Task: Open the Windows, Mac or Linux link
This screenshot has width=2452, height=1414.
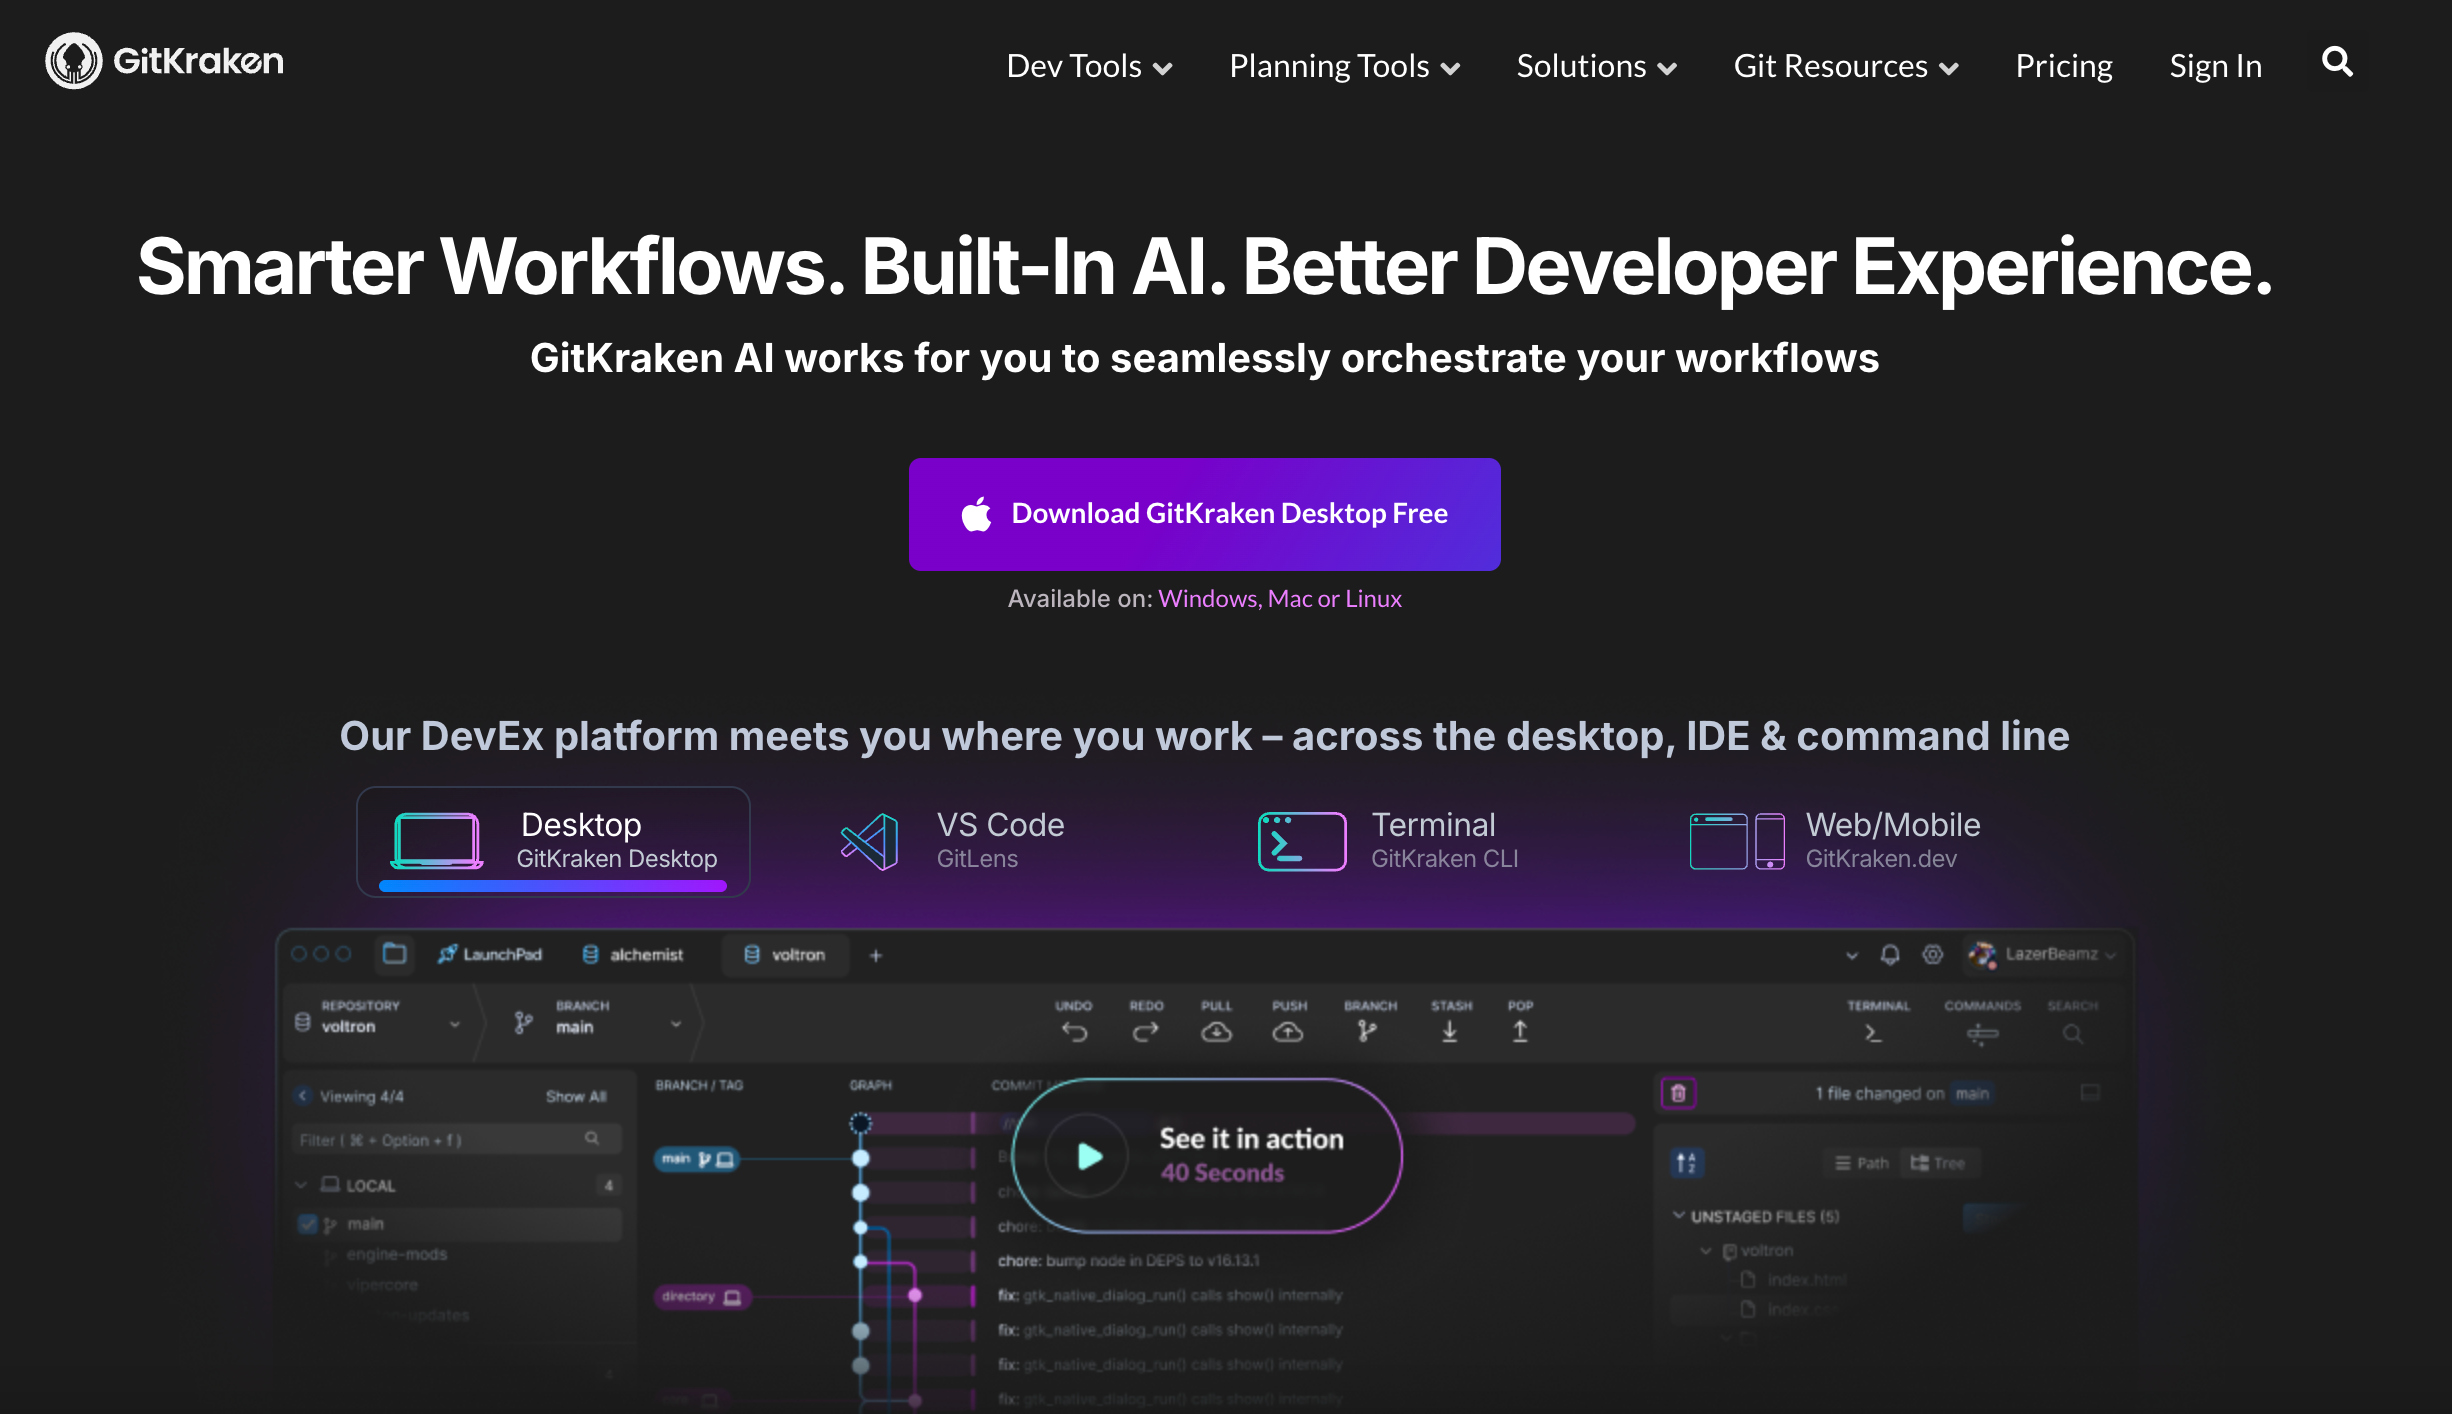Action: pos(1279,598)
